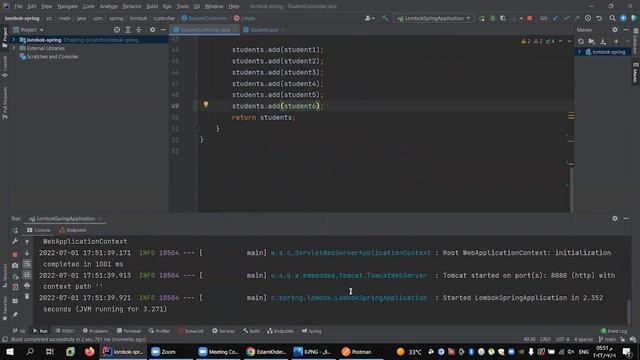Clear console with trash icon
The width and height of the screenshot is (640, 360).
(x=27, y=296)
